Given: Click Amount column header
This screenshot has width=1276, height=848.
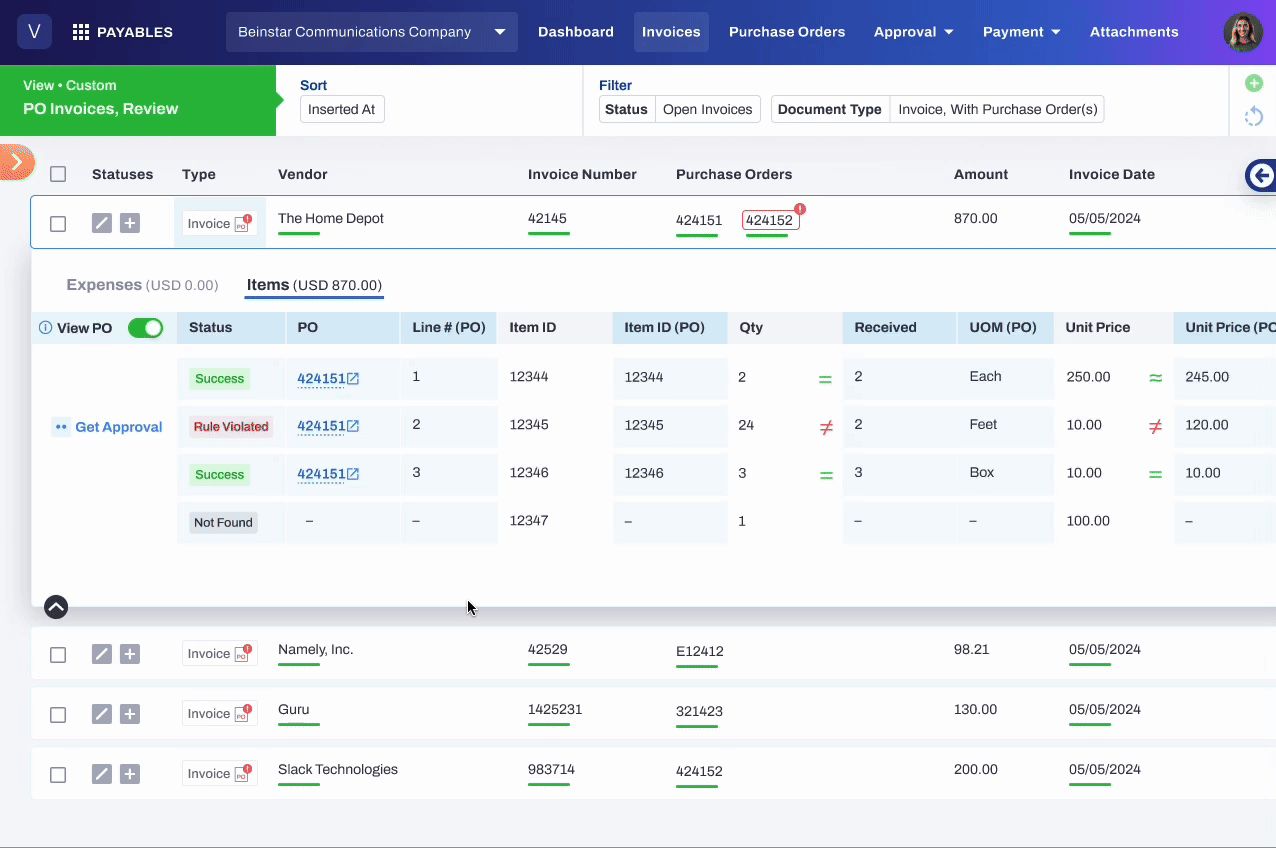Looking at the screenshot, I should click(981, 174).
